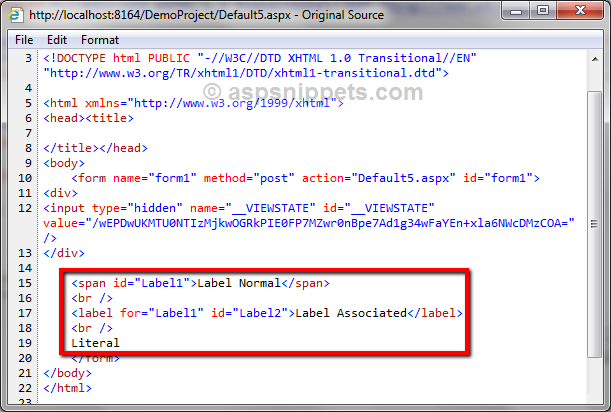Click line number 14 in the gutter
The width and height of the screenshot is (611, 412).
point(25,268)
